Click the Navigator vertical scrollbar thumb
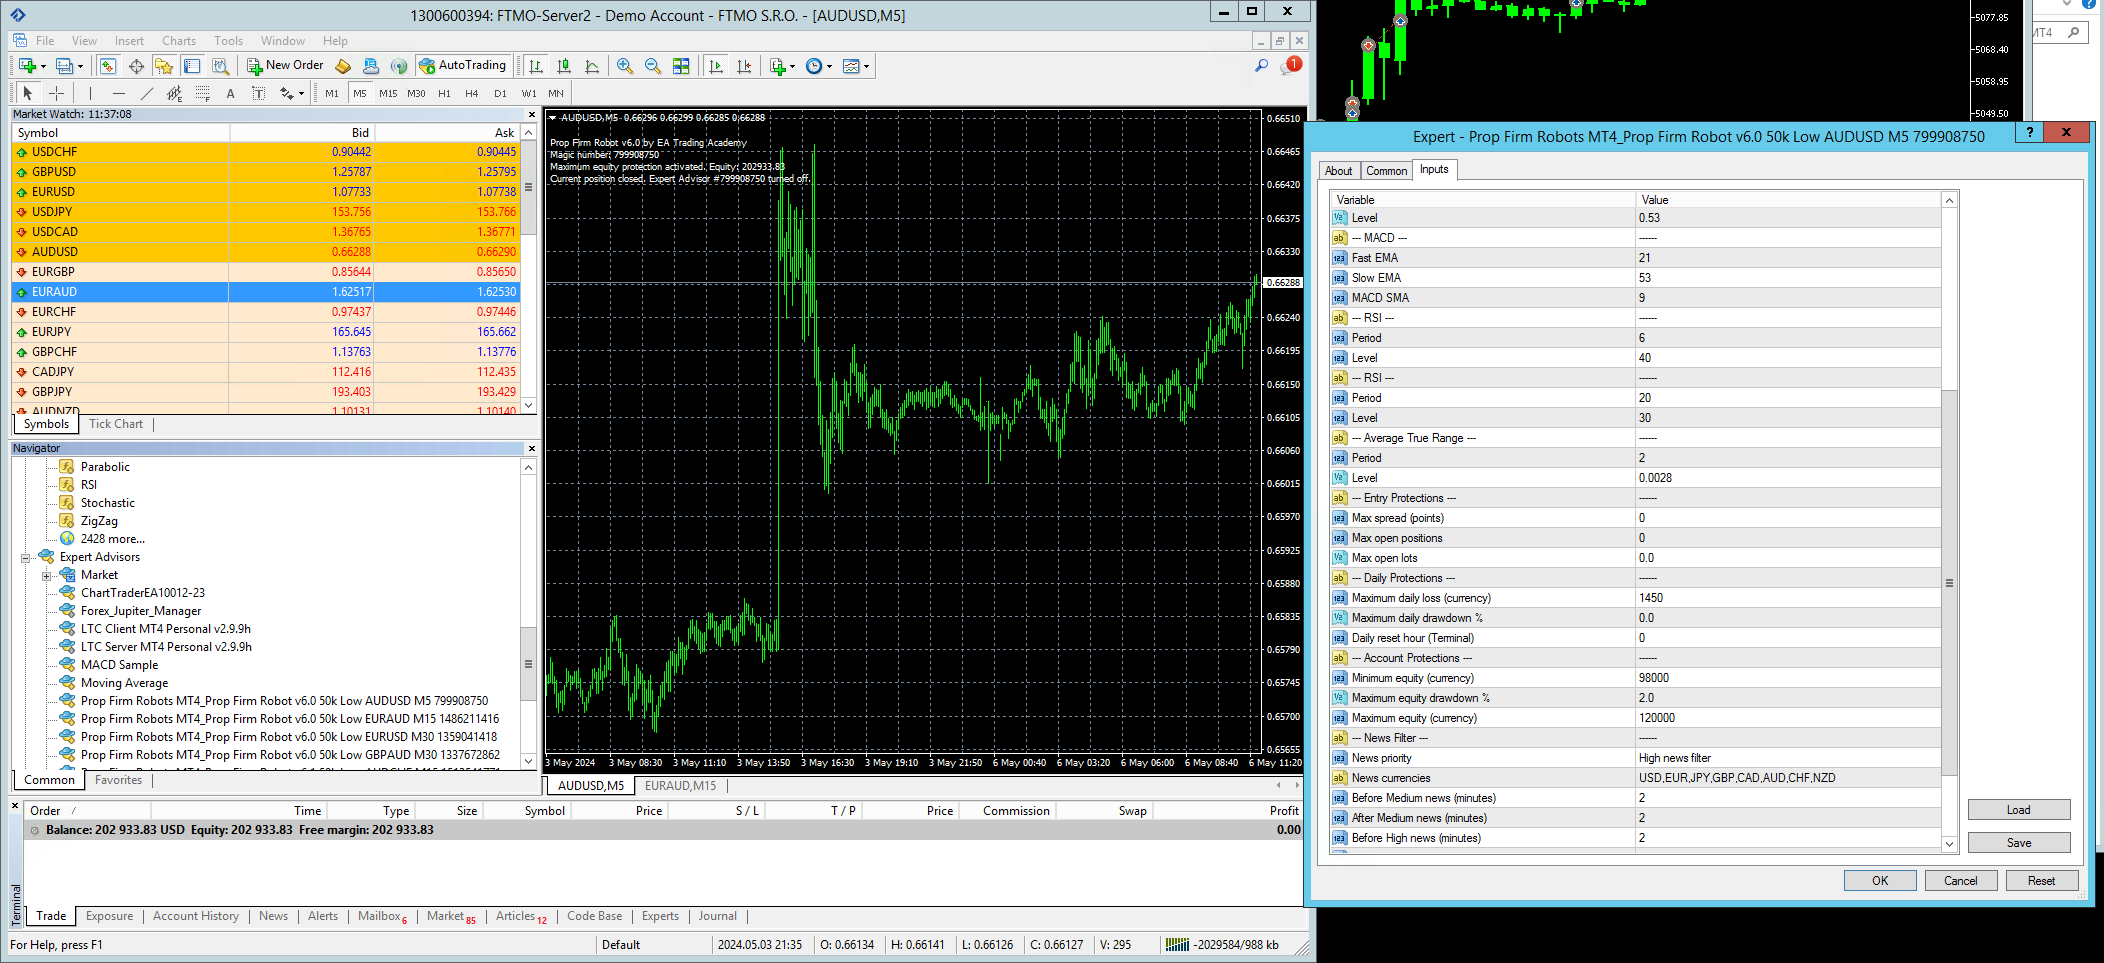The width and height of the screenshot is (2104, 963). click(528, 664)
